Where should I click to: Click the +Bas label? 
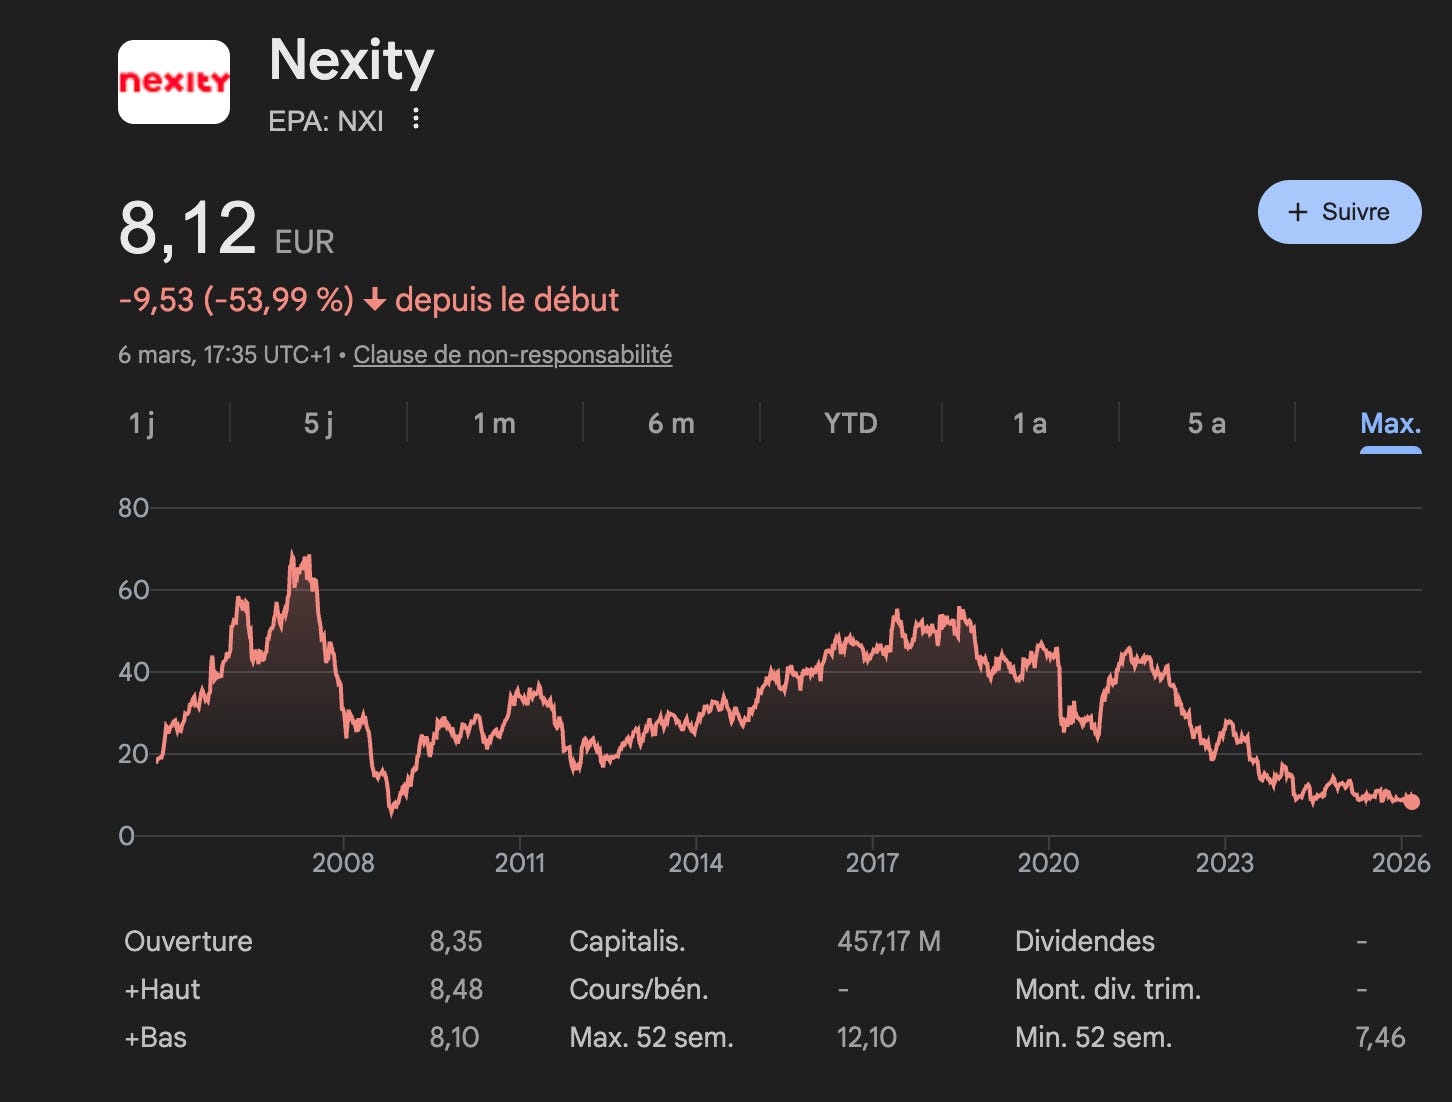pos(155,1037)
